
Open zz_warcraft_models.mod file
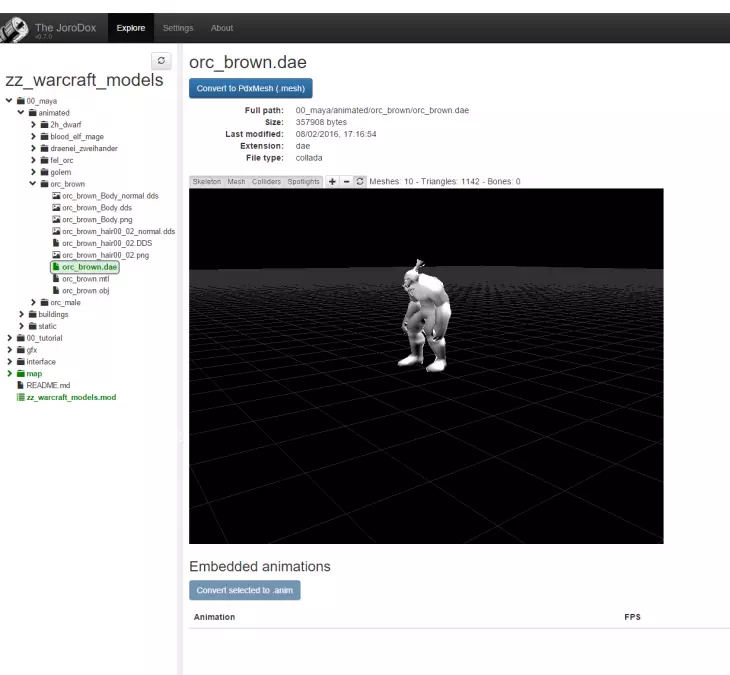click(71, 397)
